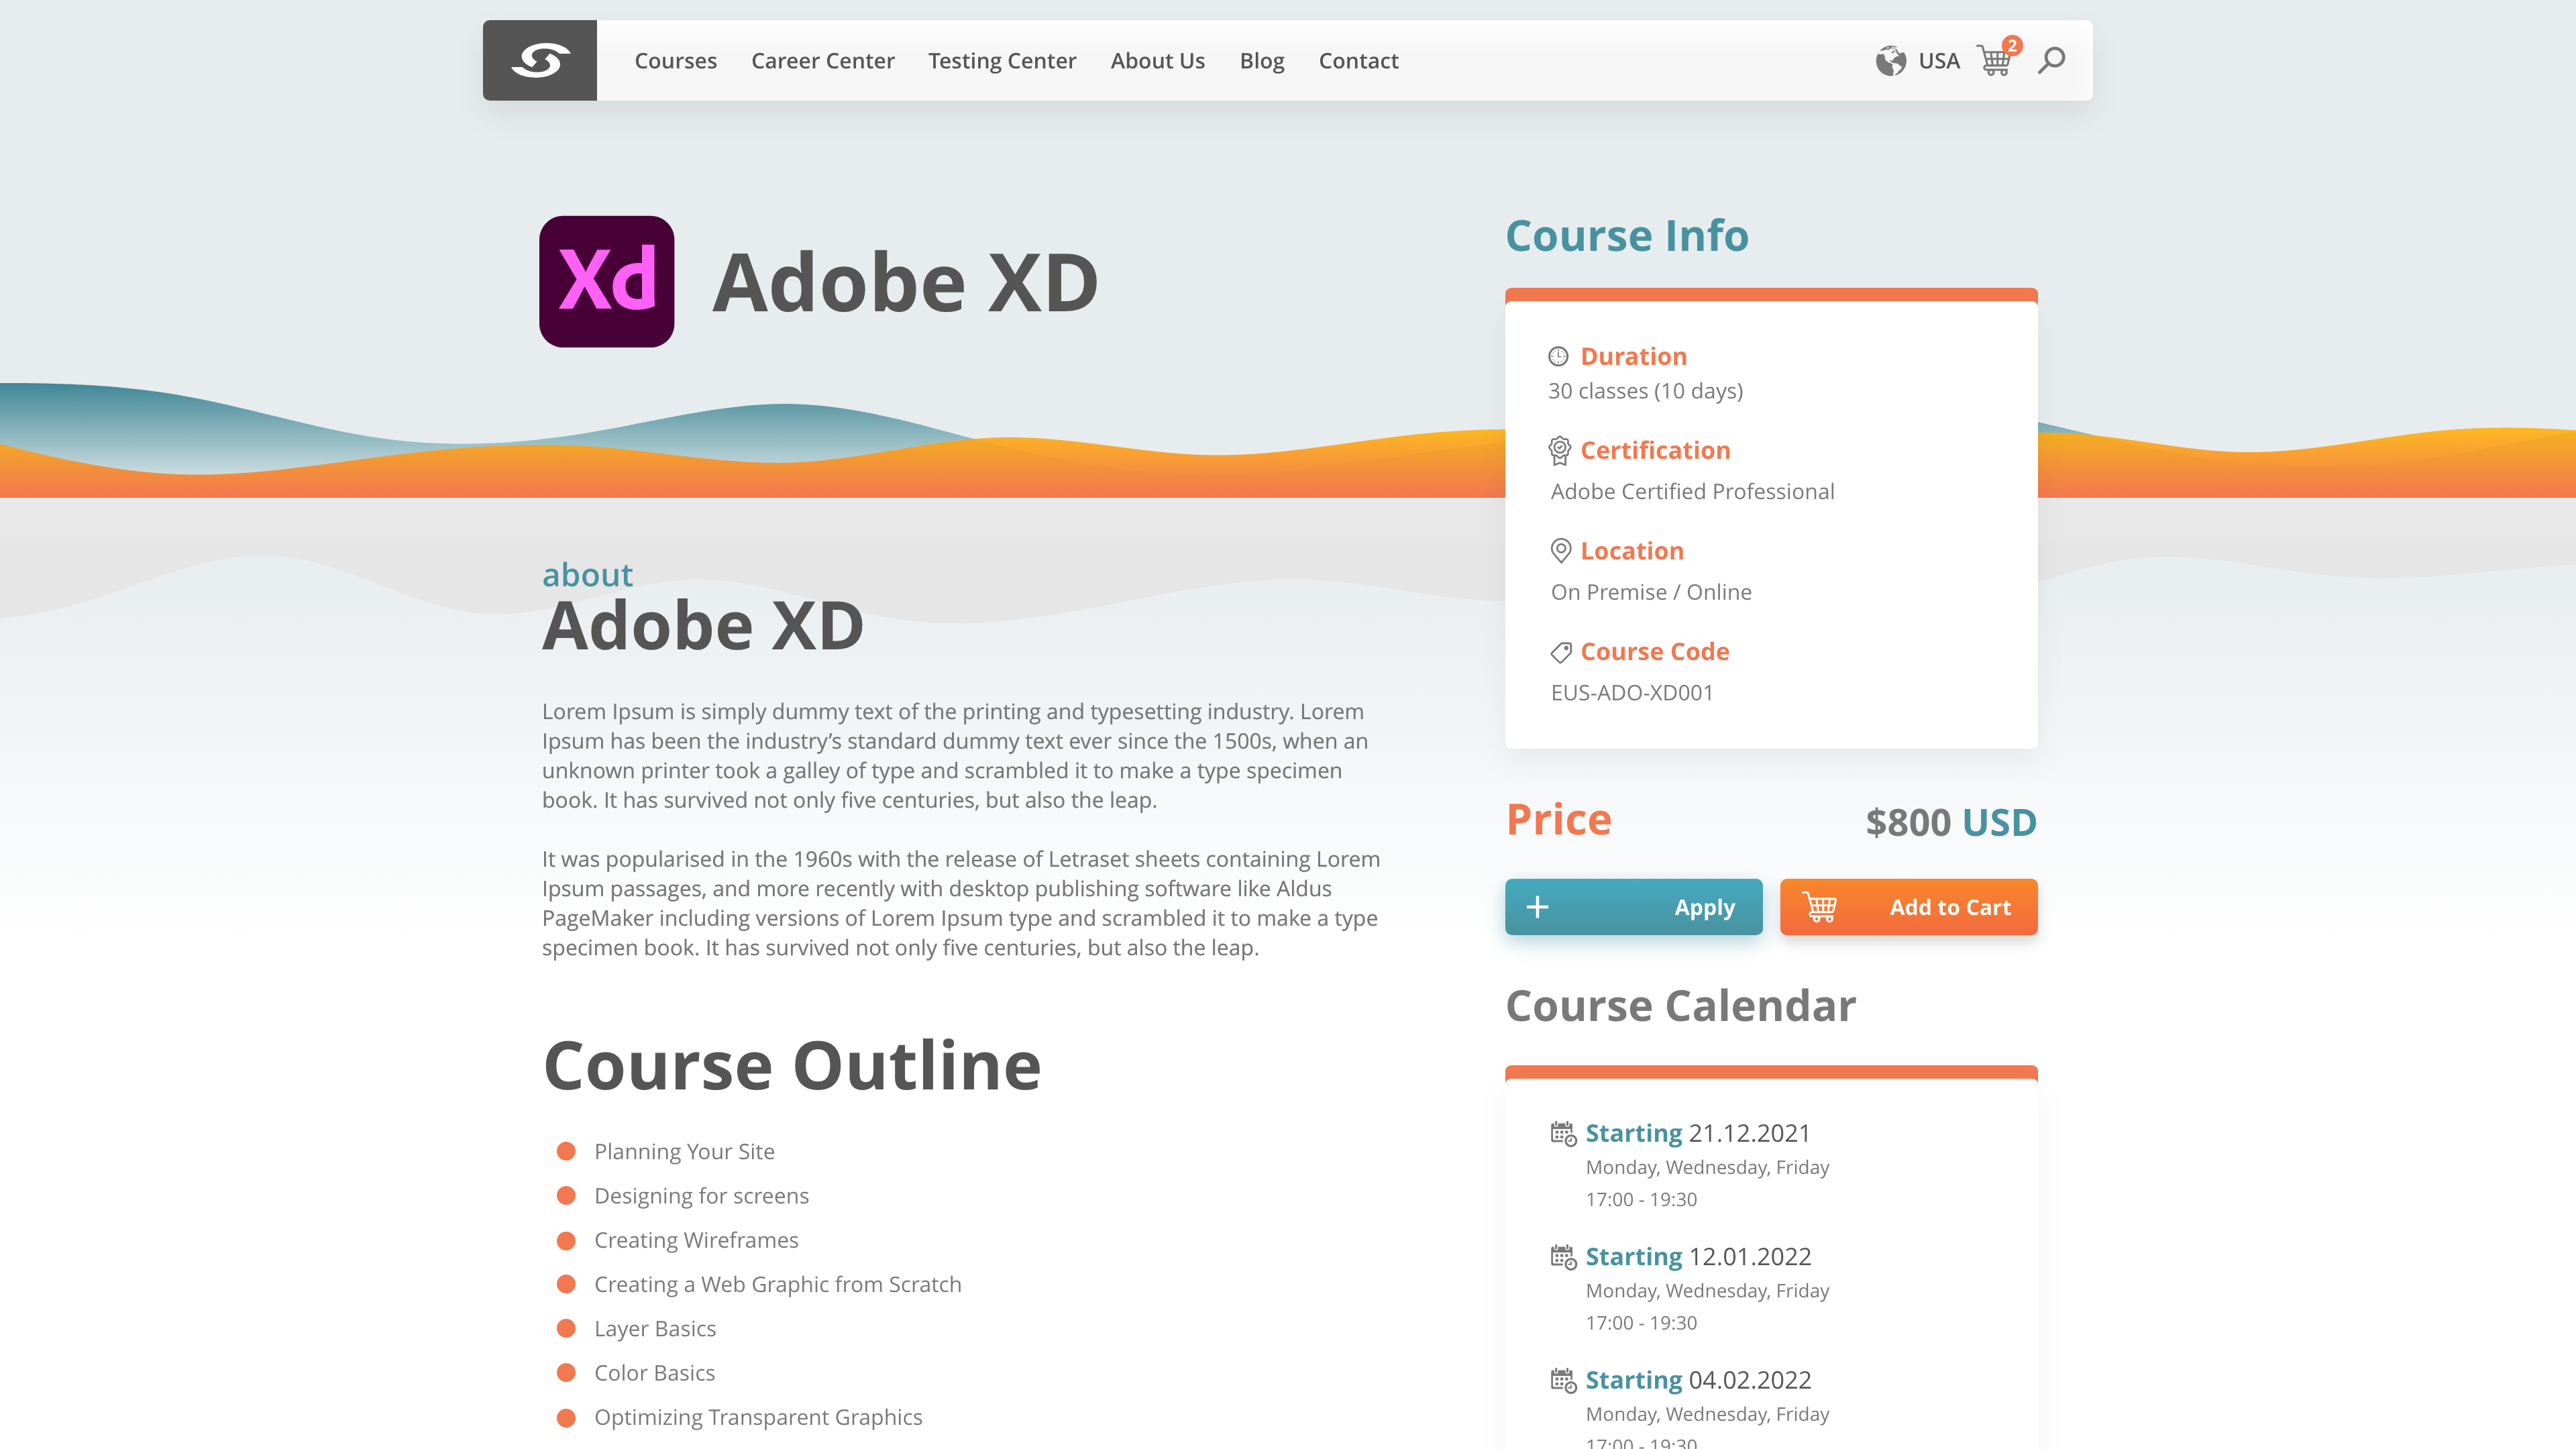Click the globe region icon
2576x1449 pixels.
pos(1890,61)
